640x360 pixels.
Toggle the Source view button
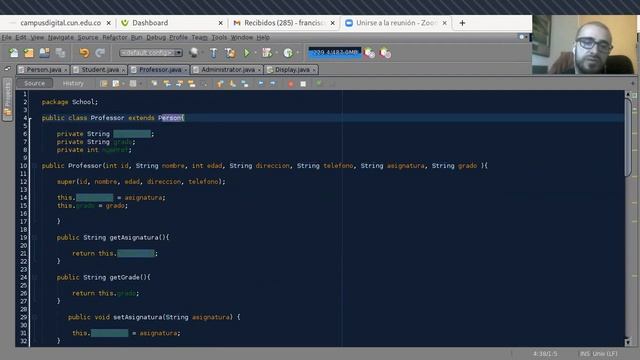(x=35, y=83)
